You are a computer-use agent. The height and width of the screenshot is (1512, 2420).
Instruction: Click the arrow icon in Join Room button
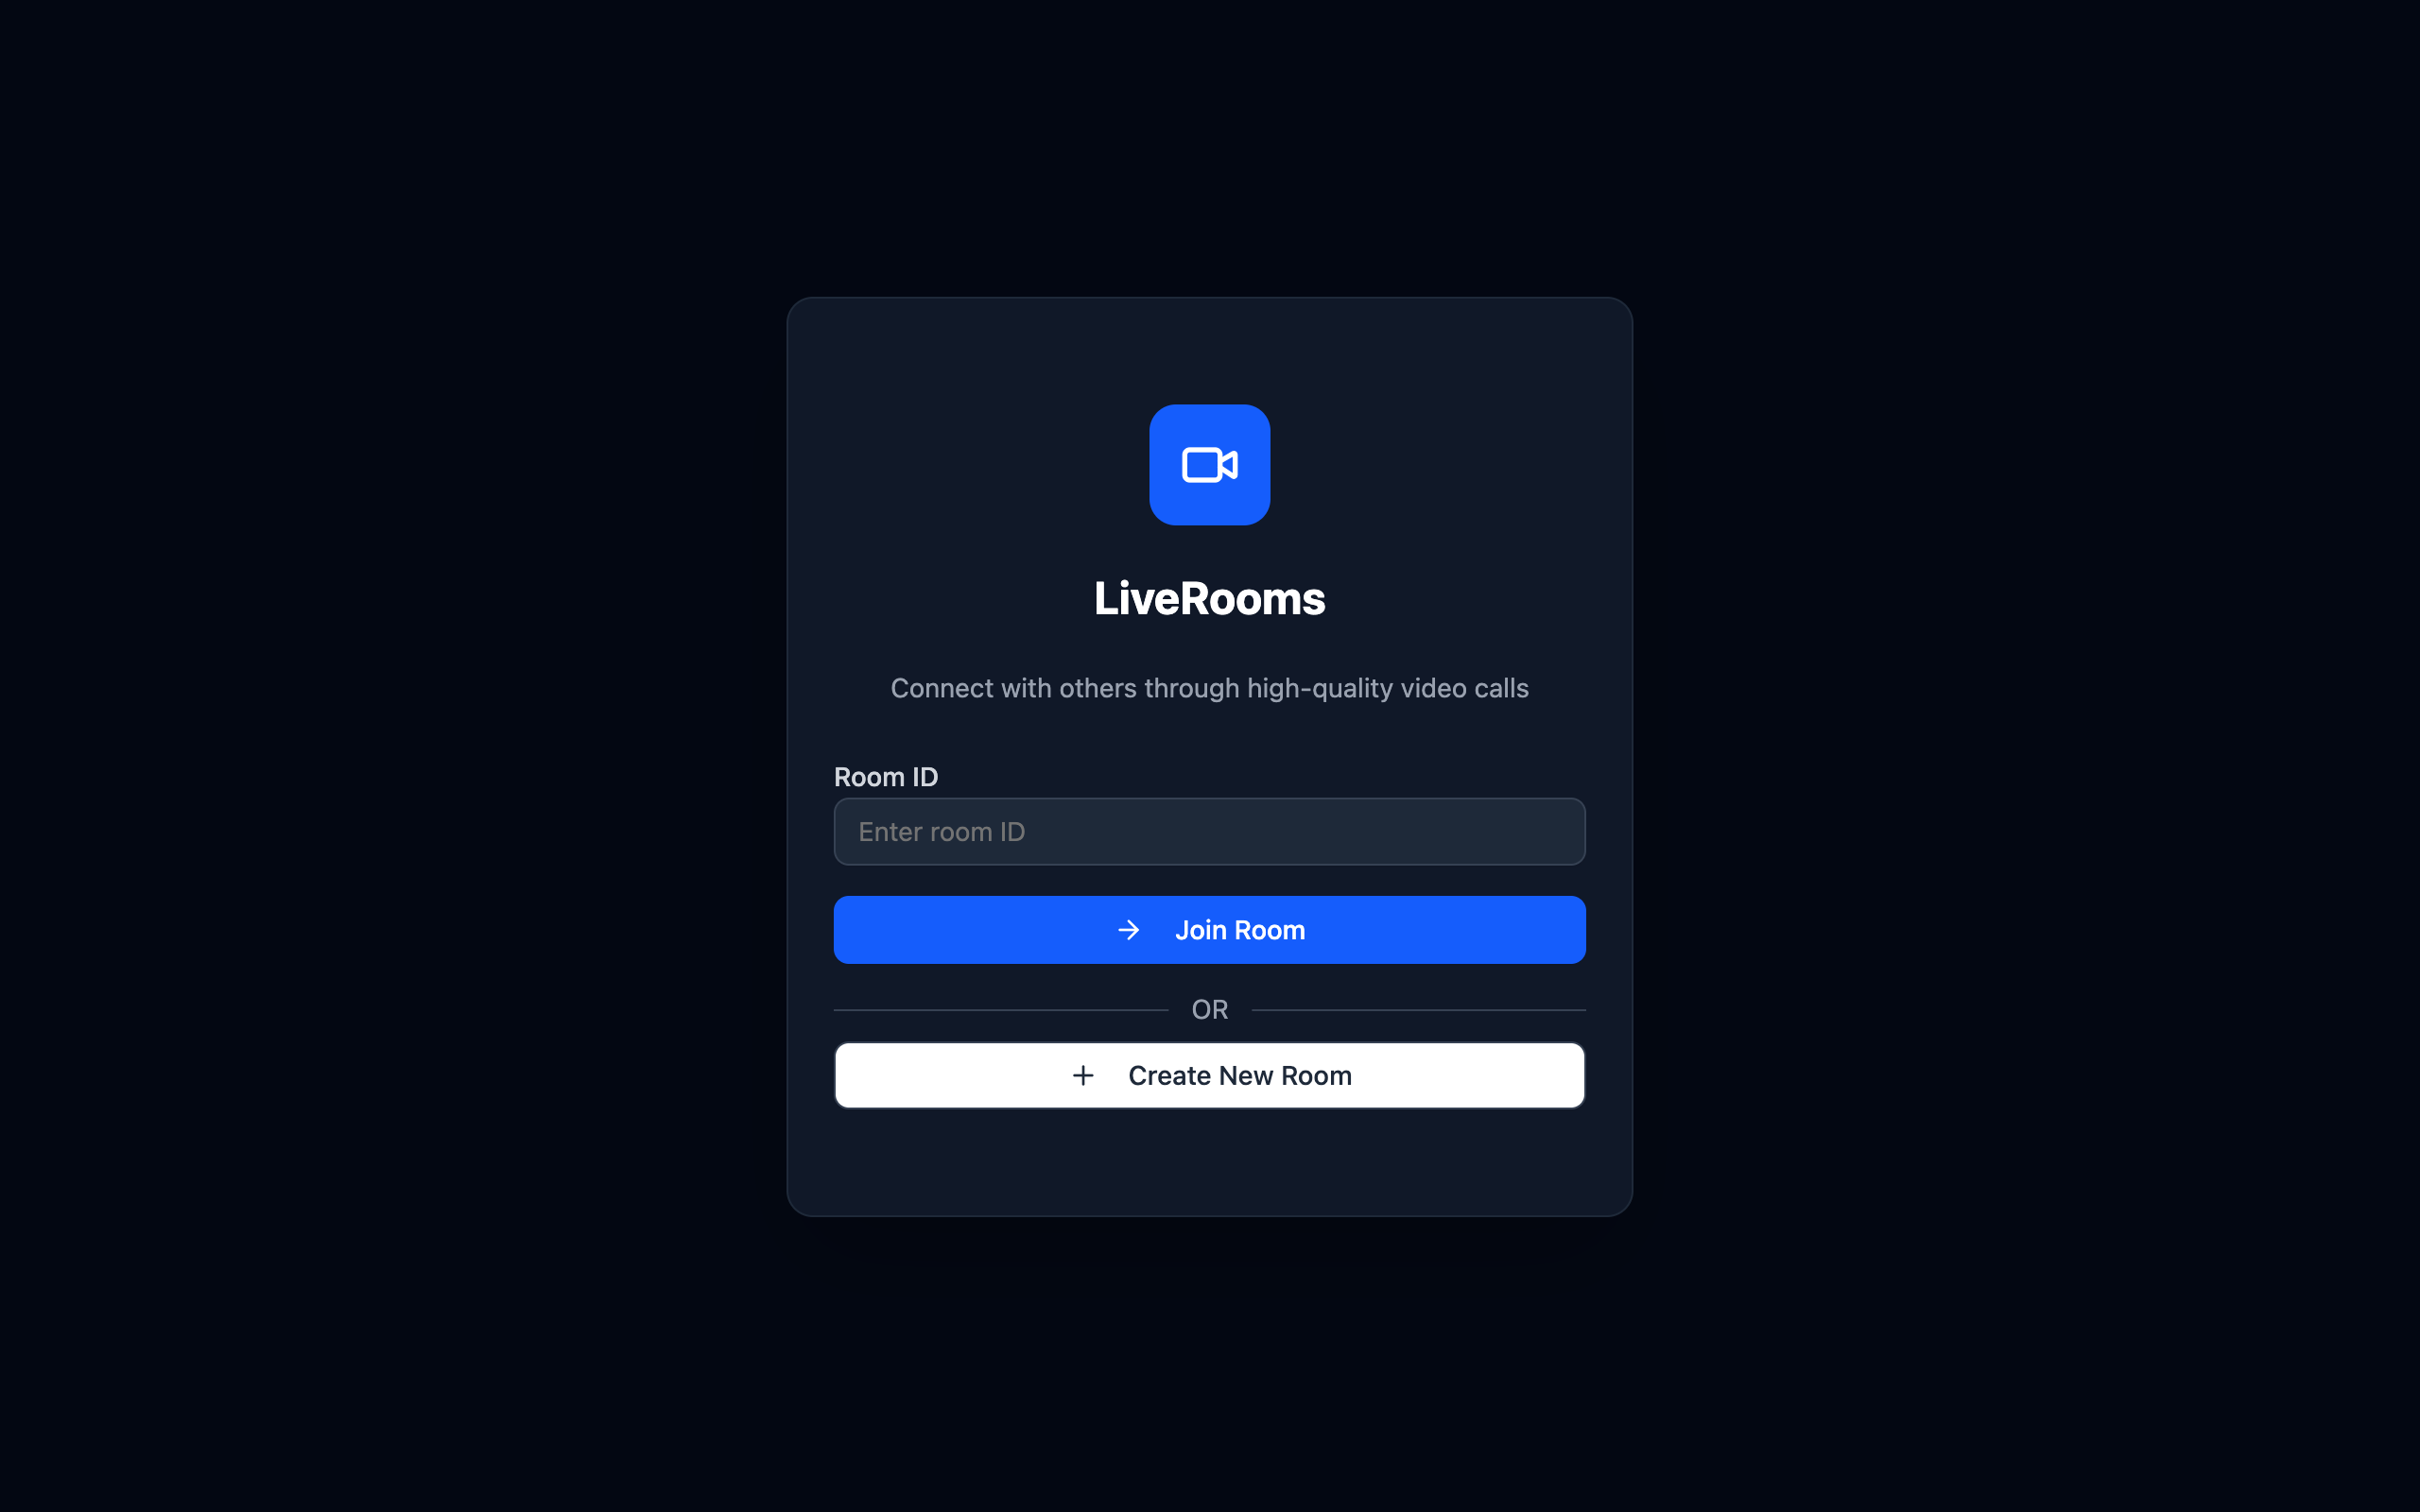[x=1128, y=930]
